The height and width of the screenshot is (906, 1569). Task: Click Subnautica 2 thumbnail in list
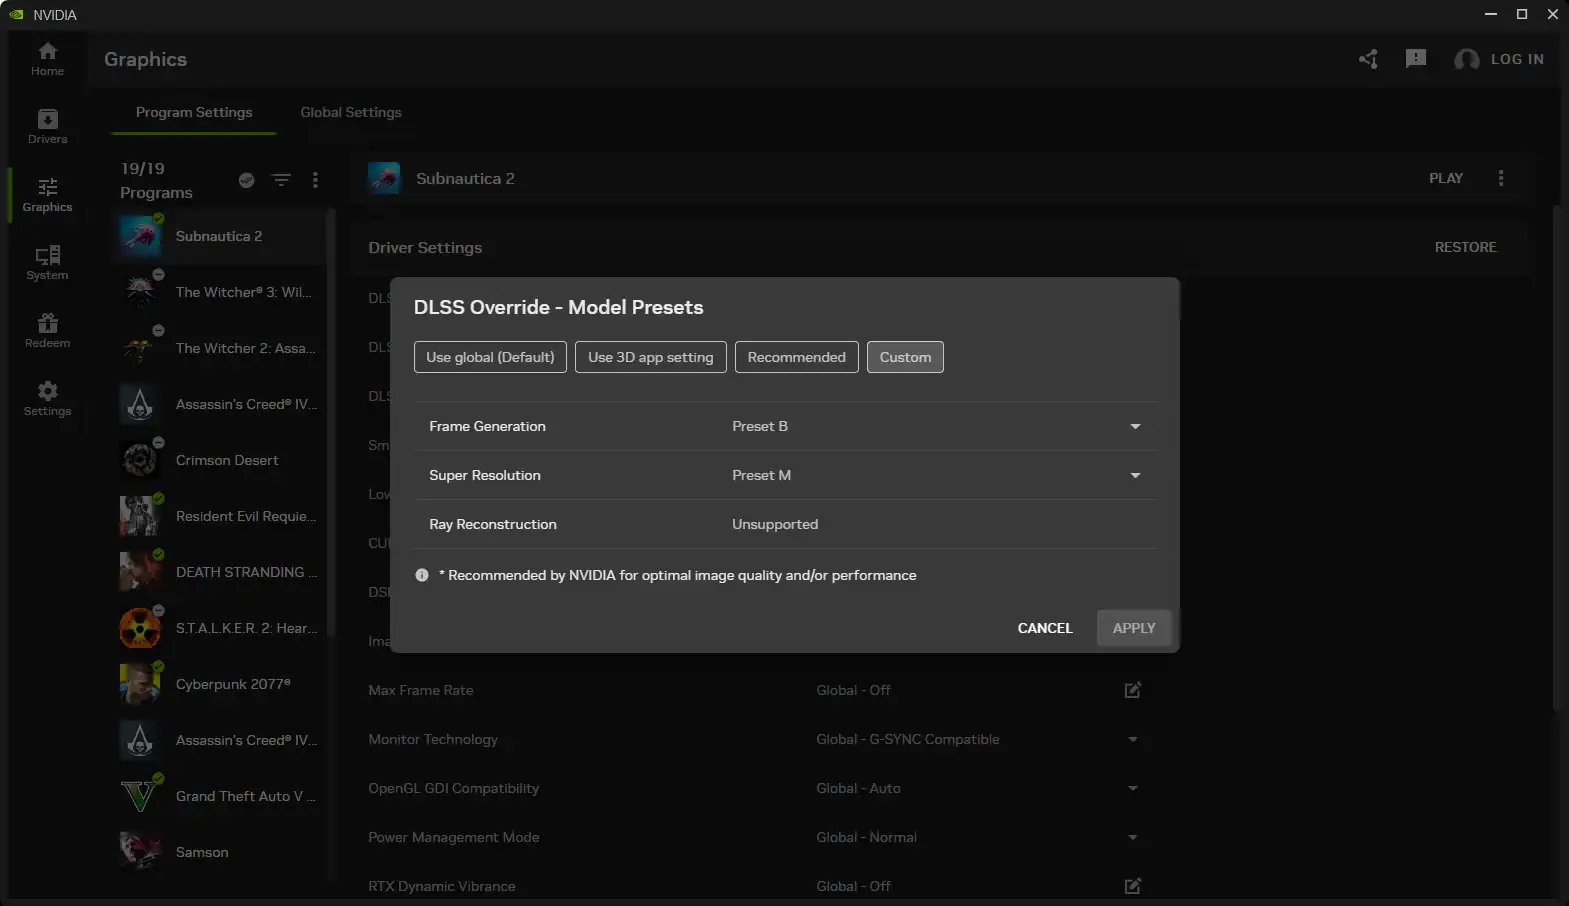(140, 236)
